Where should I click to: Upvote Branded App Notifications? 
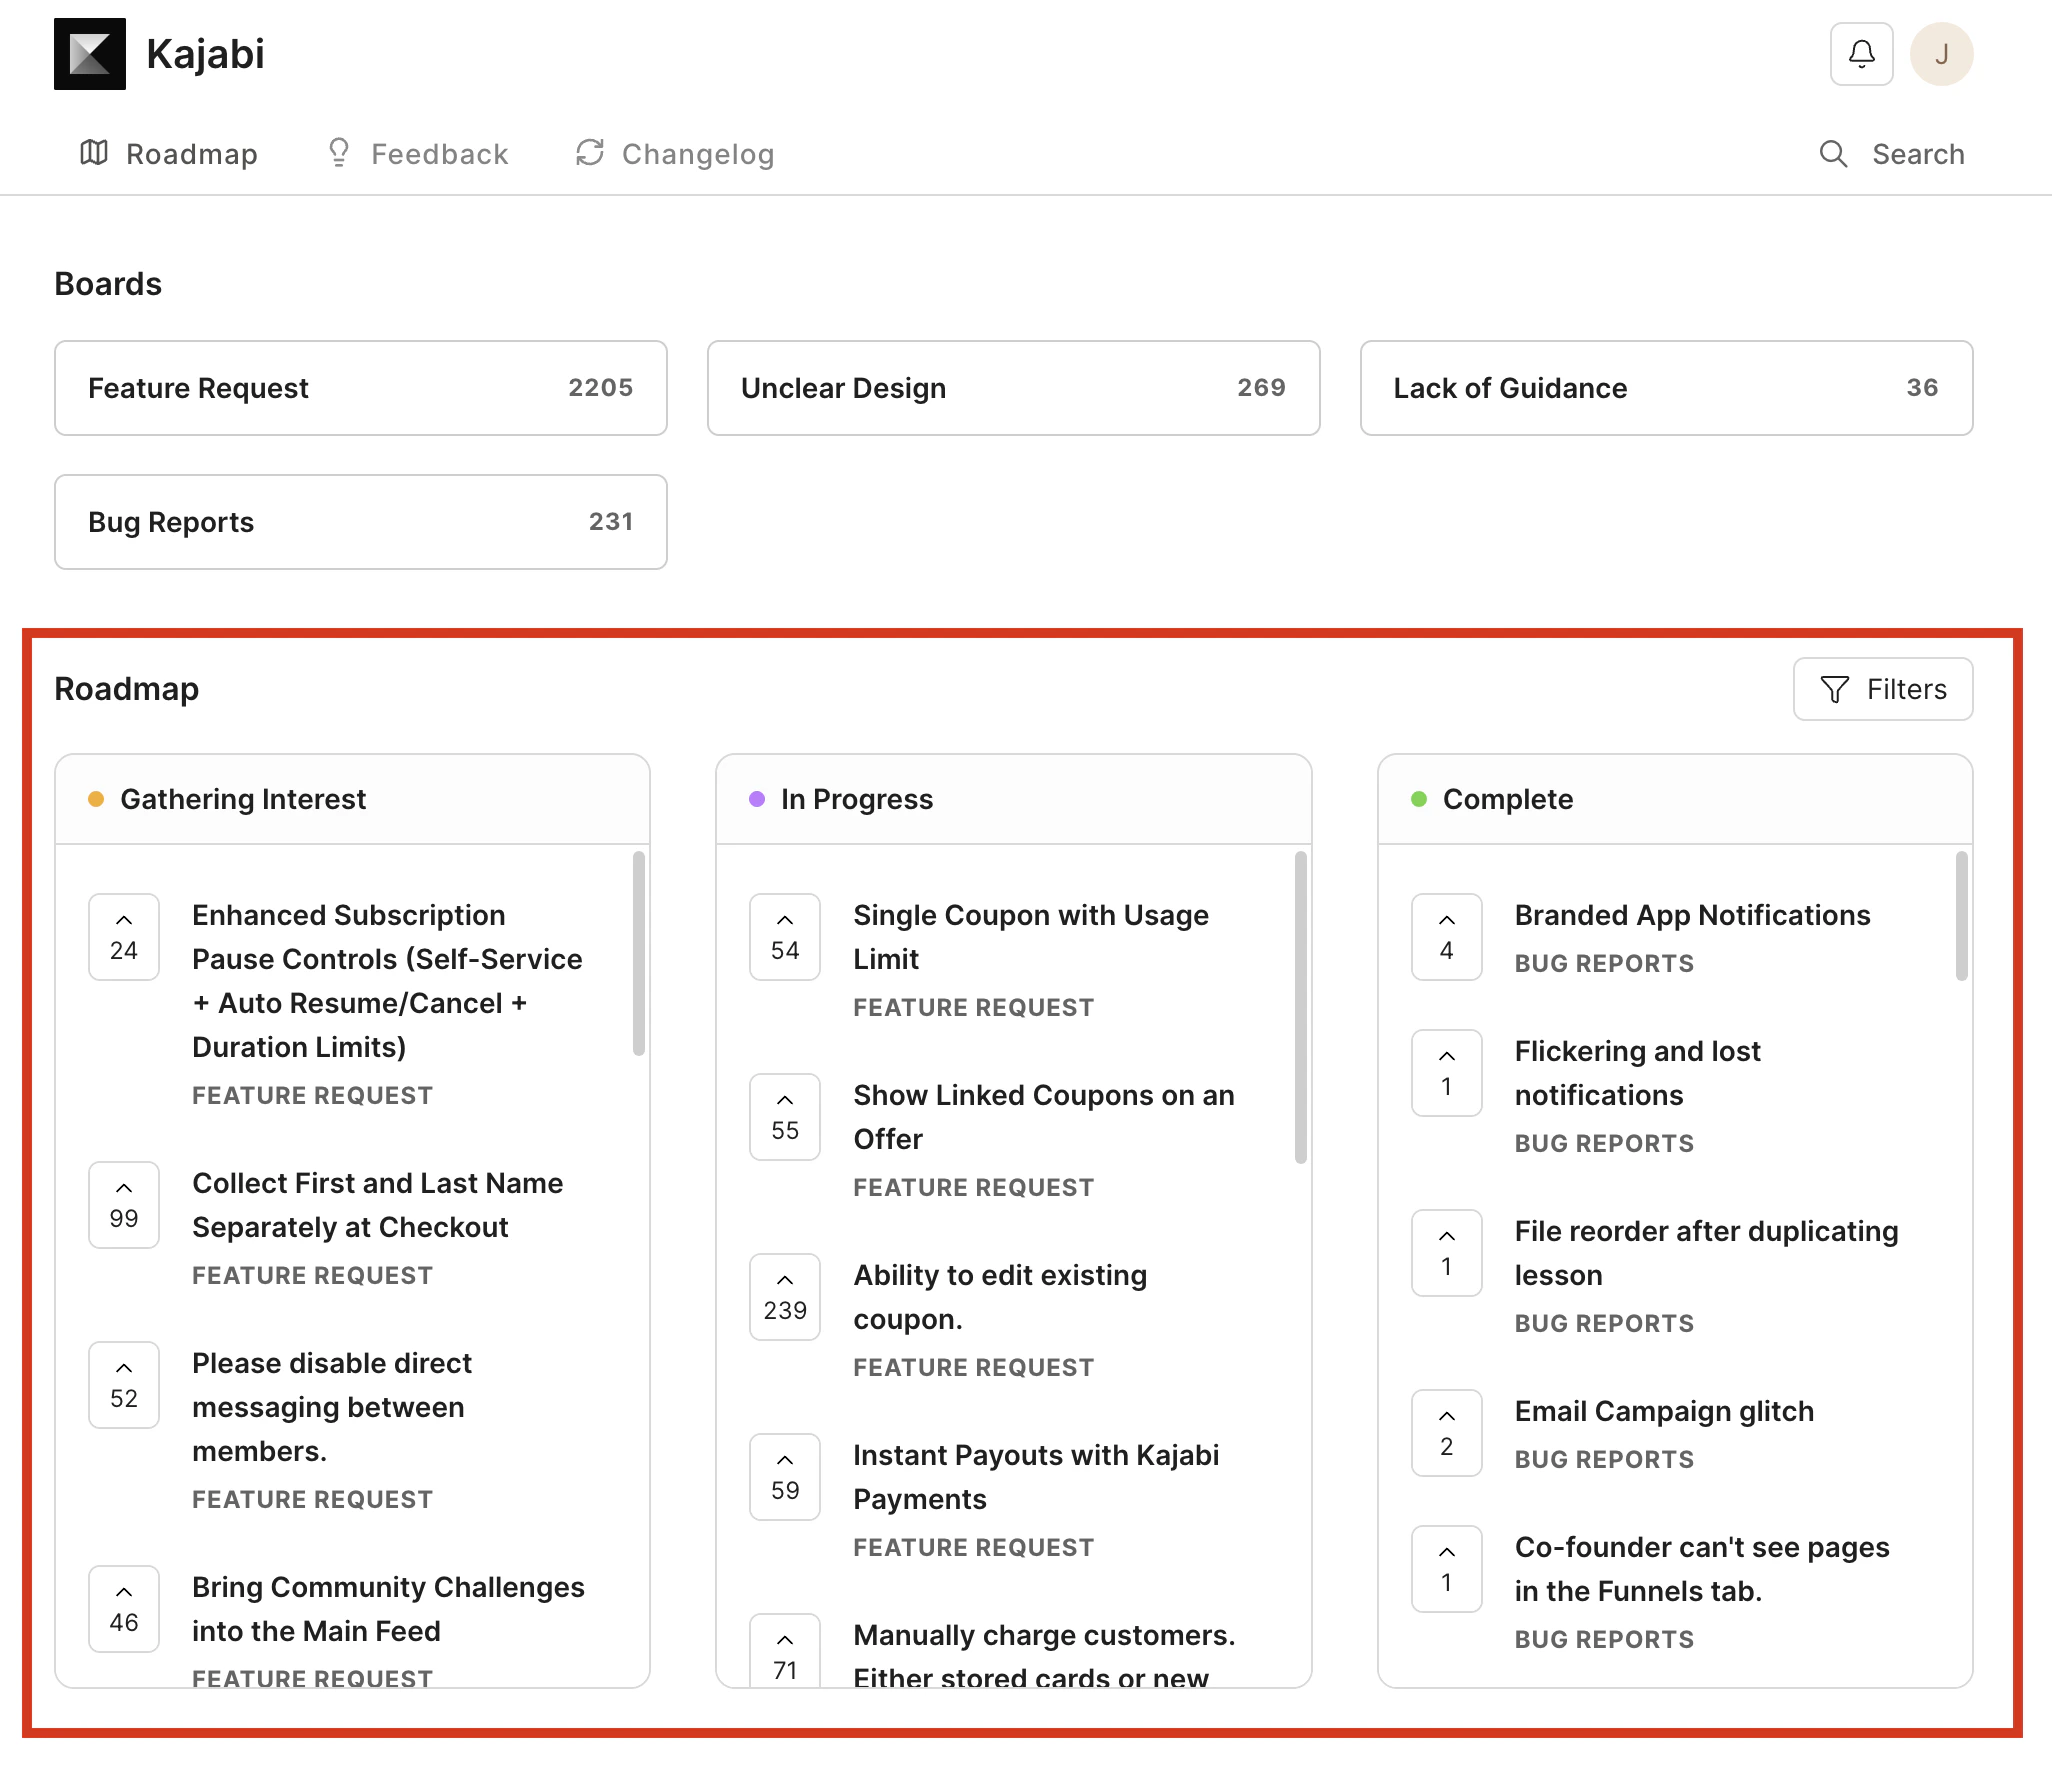[x=1446, y=937]
